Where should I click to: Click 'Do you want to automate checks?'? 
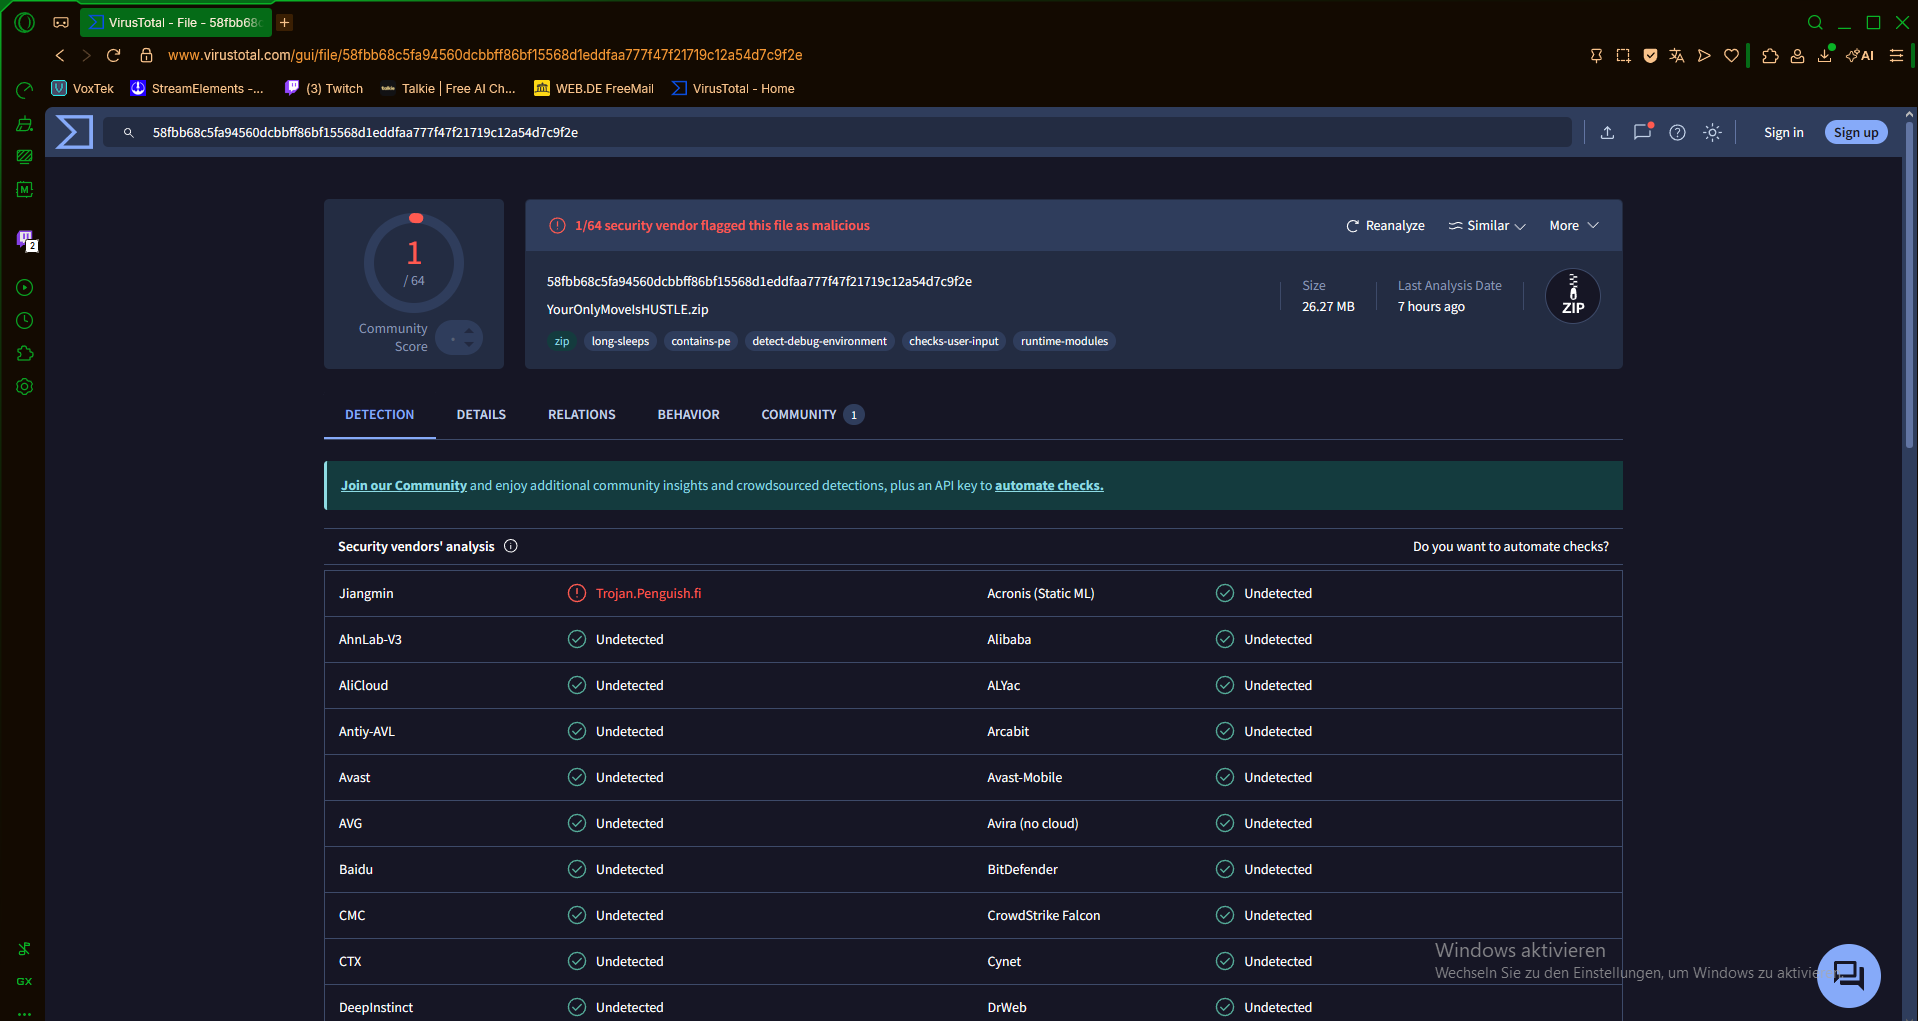[1511, 547]
